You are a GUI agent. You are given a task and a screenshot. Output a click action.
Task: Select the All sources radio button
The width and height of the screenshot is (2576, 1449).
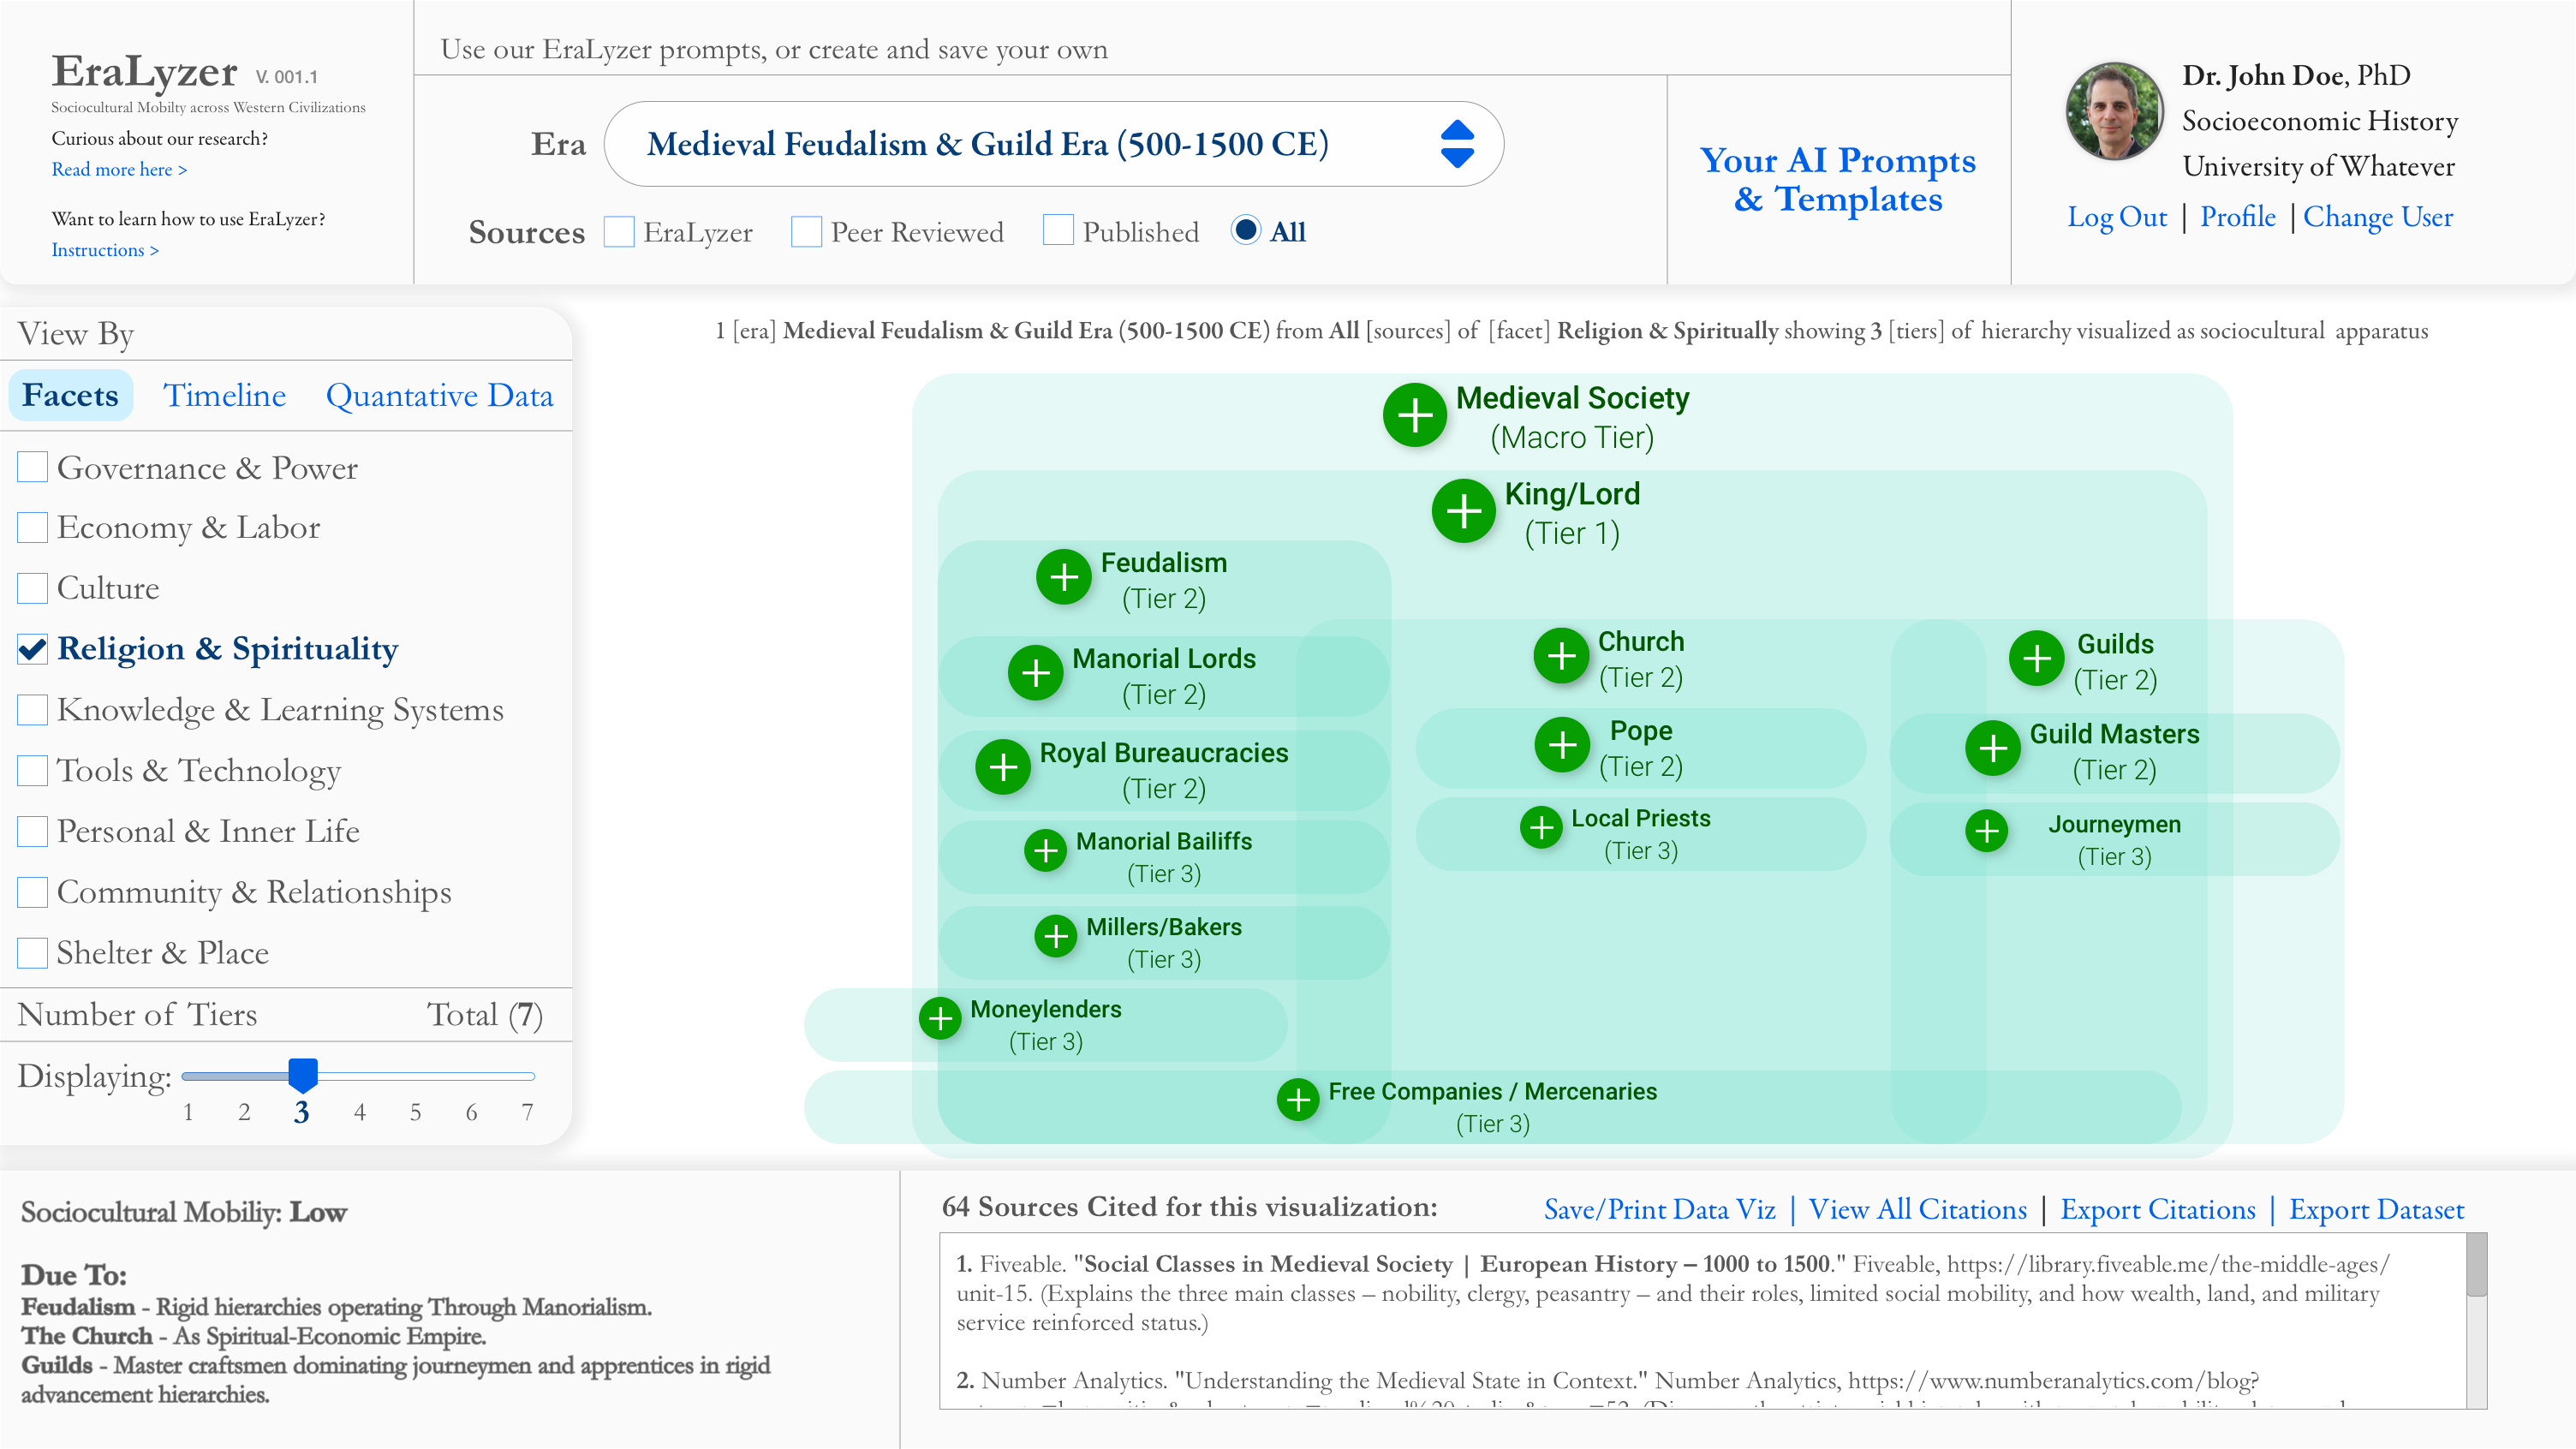click(x=1245, y=231)
